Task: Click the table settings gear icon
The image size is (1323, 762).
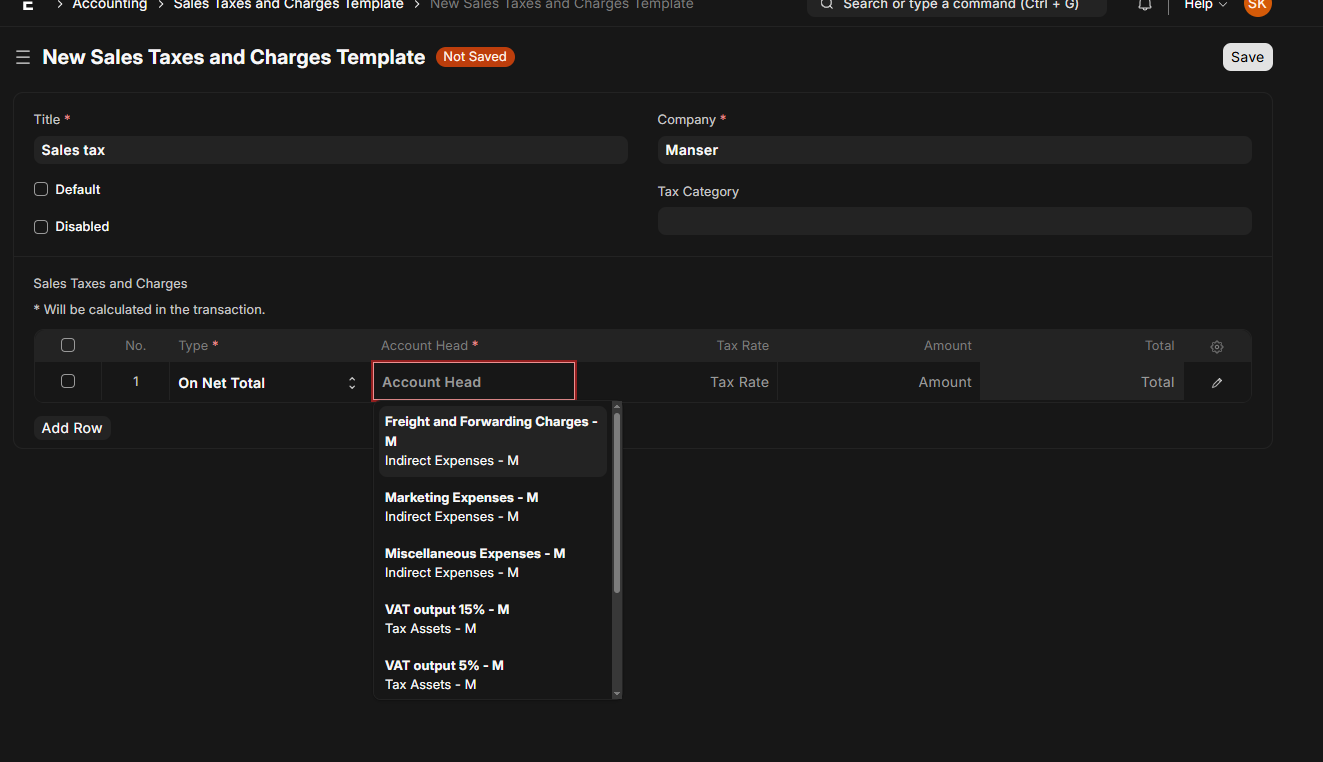Action: (x=1217, y=346)
